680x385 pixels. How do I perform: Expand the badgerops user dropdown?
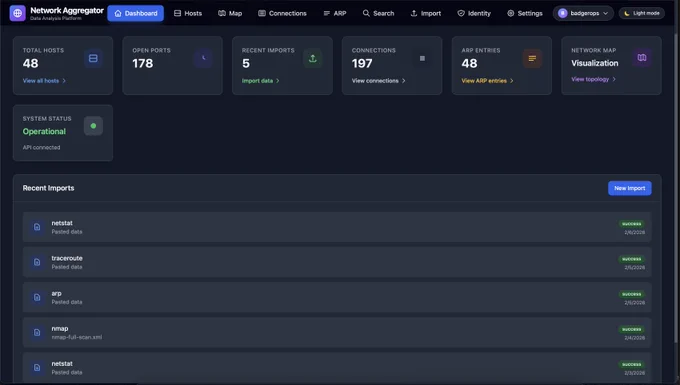tap(583, 13)
